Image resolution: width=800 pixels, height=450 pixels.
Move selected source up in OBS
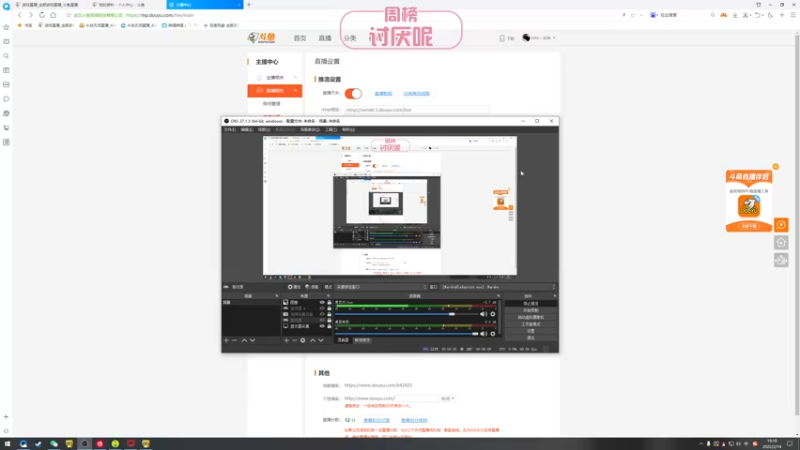(312, 340)
